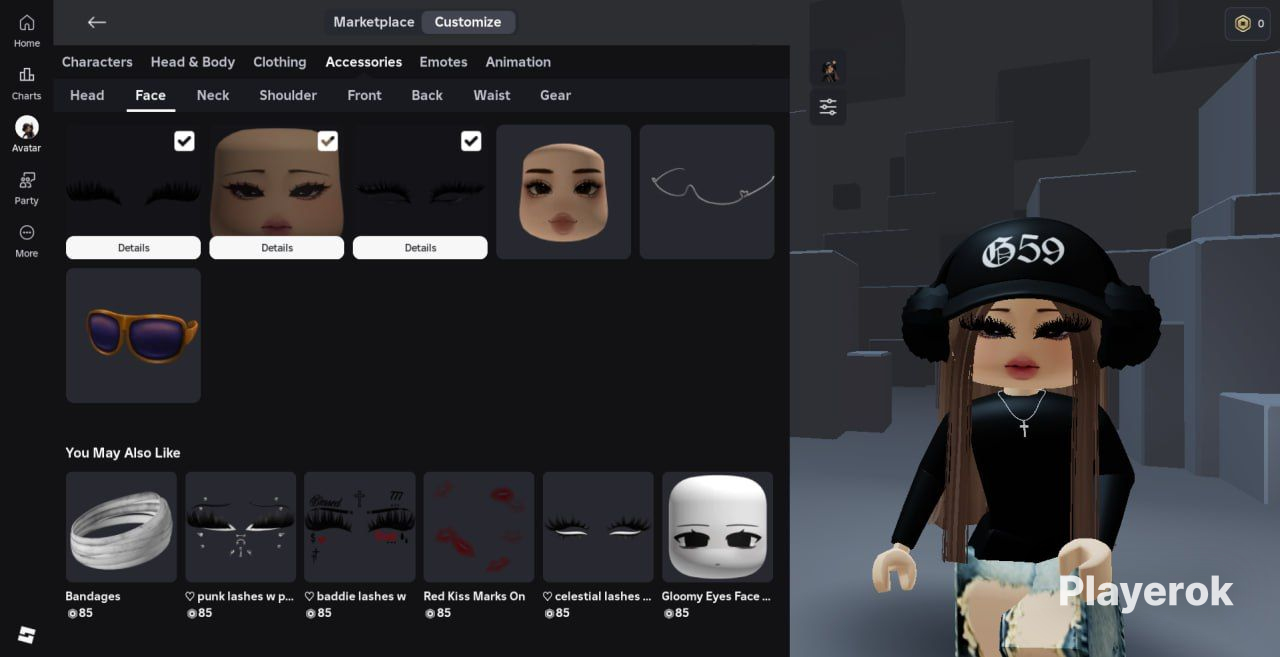The width and height of the screenshot is (1280, 657).
Task: Open the avatar preview thumbnail button
Action: (828, 69)
